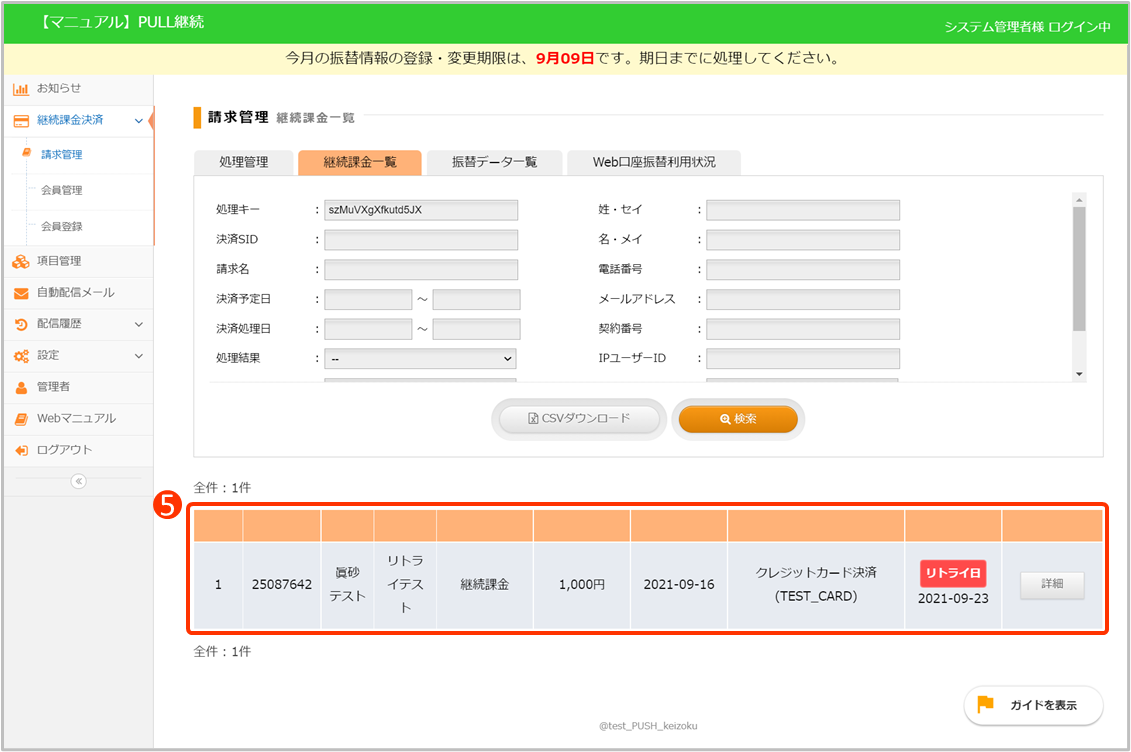The width and height of the screenshot is (1131, 752).
Task: Click the 管理者 user icon
Action: (x=21, y=387)
